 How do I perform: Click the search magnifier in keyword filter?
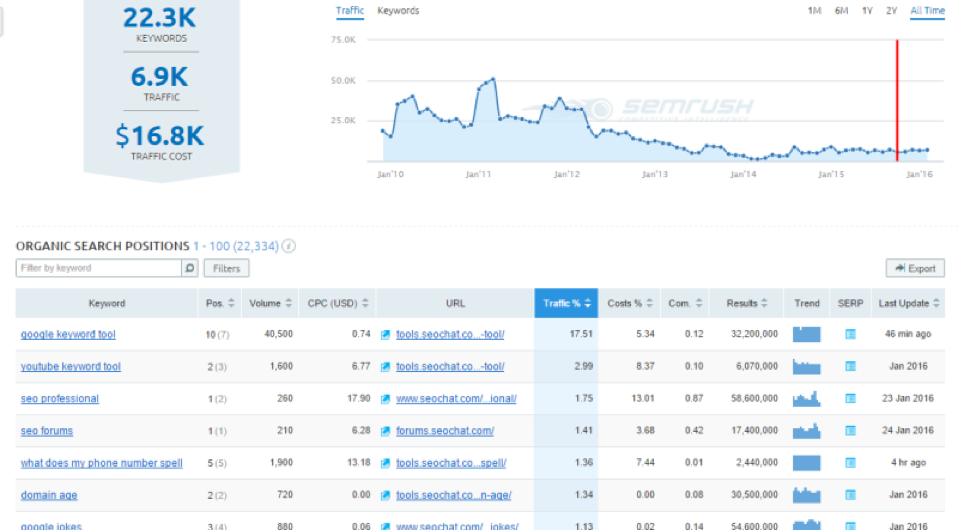(189, 268)
